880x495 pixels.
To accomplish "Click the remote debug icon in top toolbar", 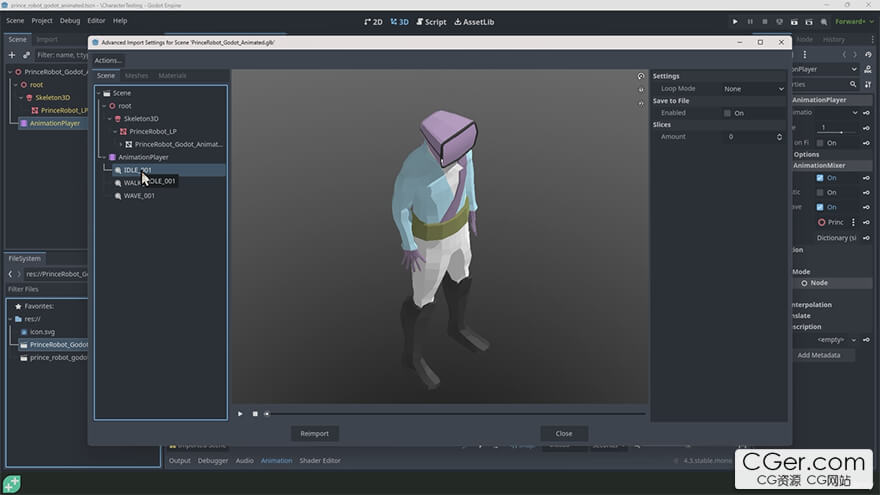I will point(779,22).
